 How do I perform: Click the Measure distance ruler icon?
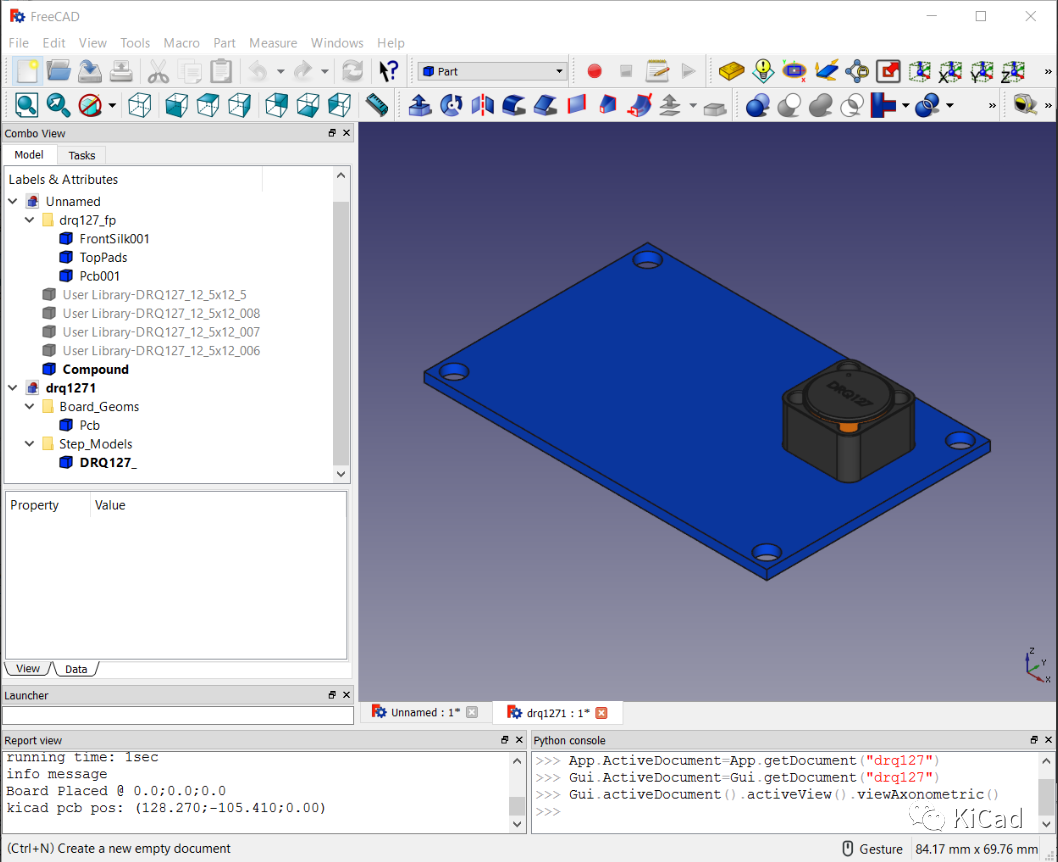[377, 105]
